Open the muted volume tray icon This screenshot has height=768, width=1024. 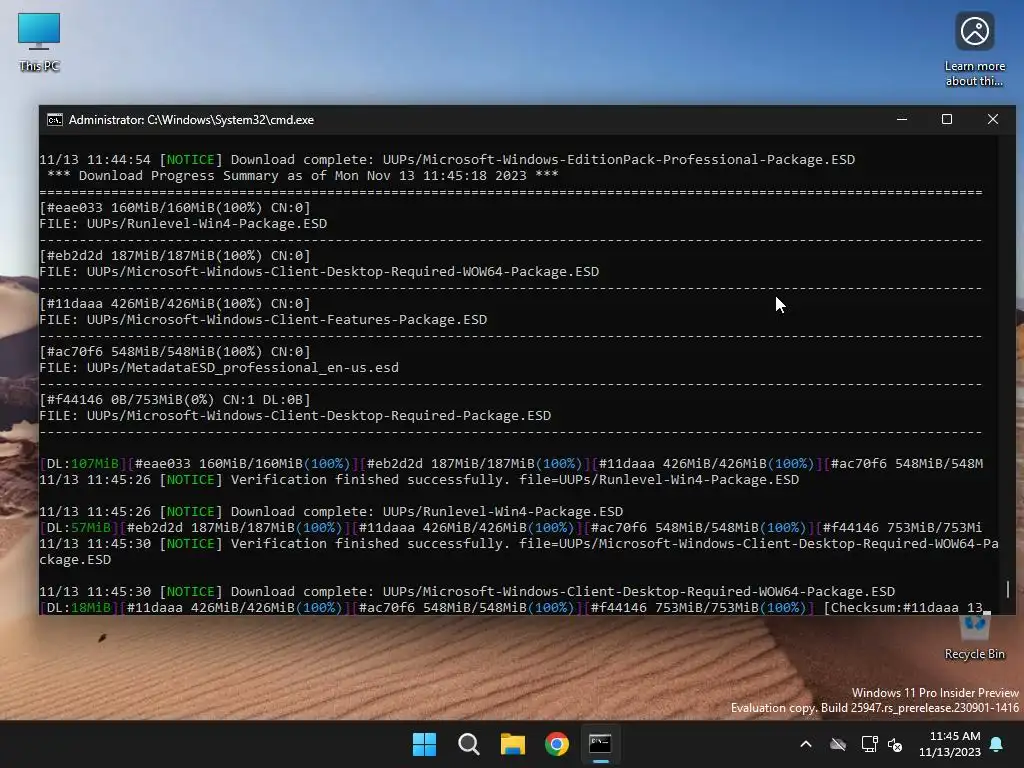(x=895, y=744)
